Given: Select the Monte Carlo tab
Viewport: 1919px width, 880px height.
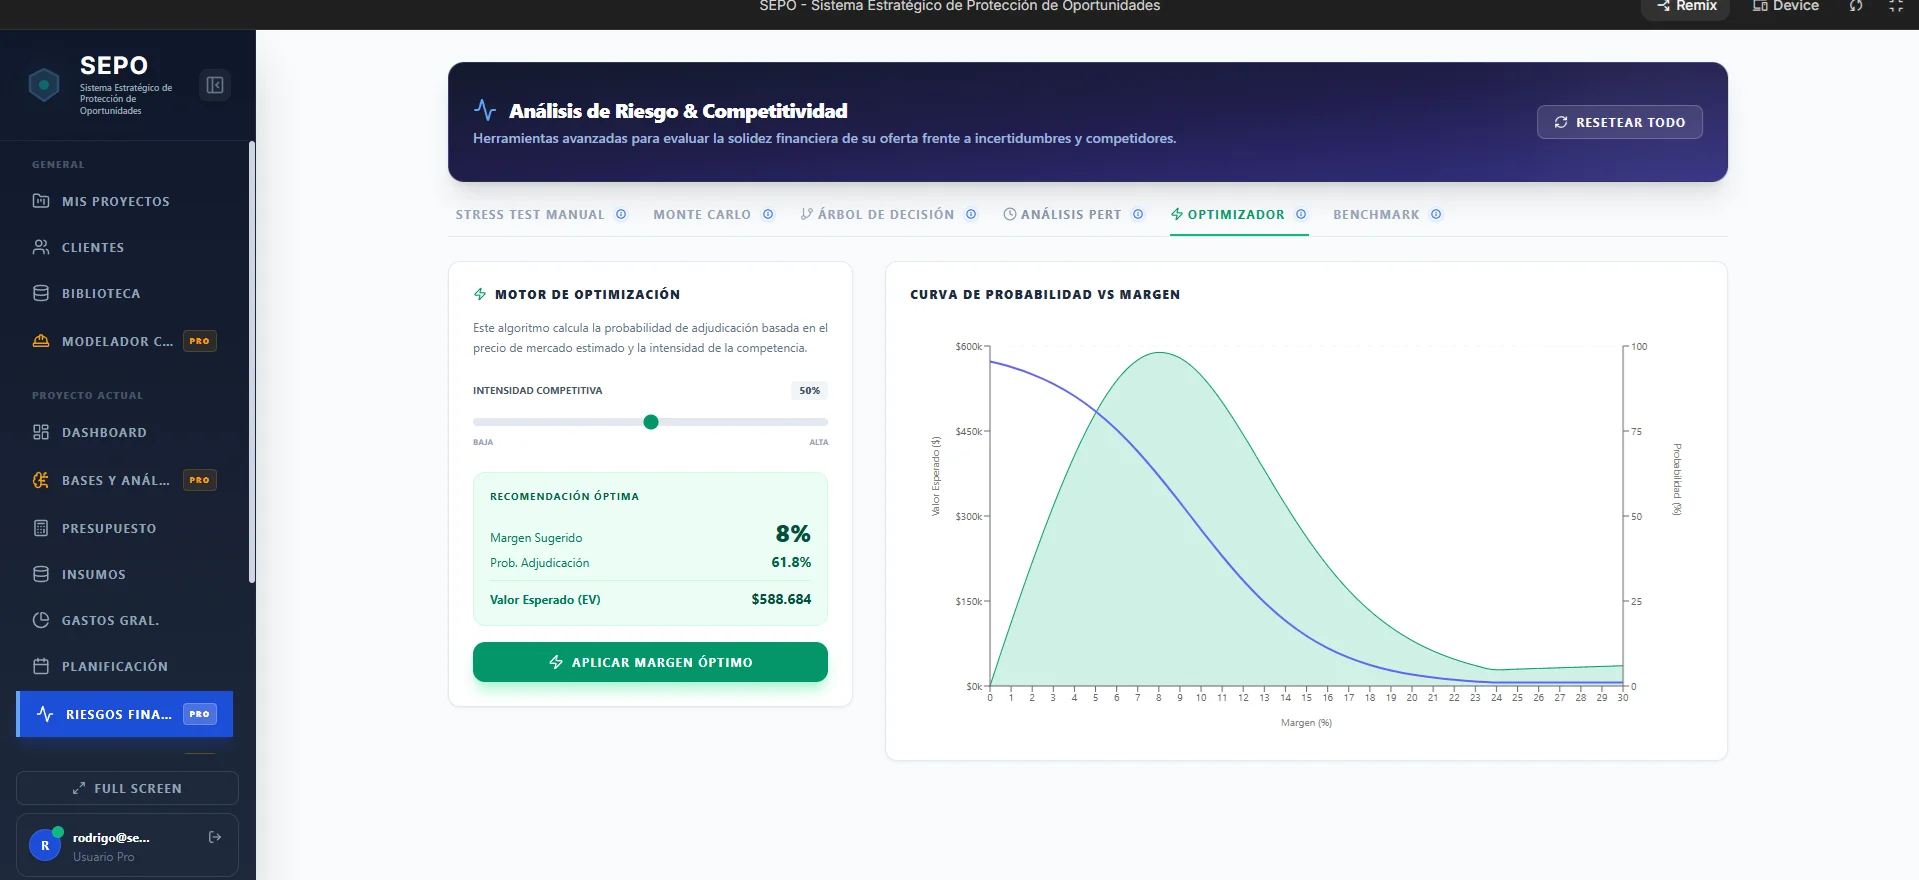Looking at the screenshot, I should [701, 214].
